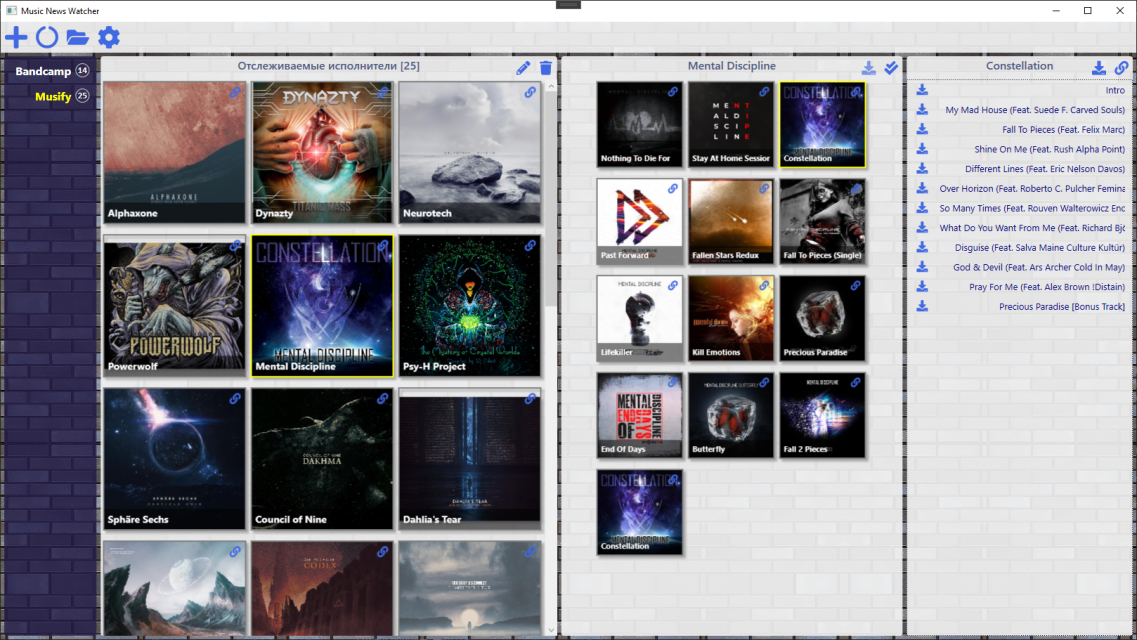Refresh news using the circular refresh icon
Screen dimensions: 1137x640
(47, 37)
